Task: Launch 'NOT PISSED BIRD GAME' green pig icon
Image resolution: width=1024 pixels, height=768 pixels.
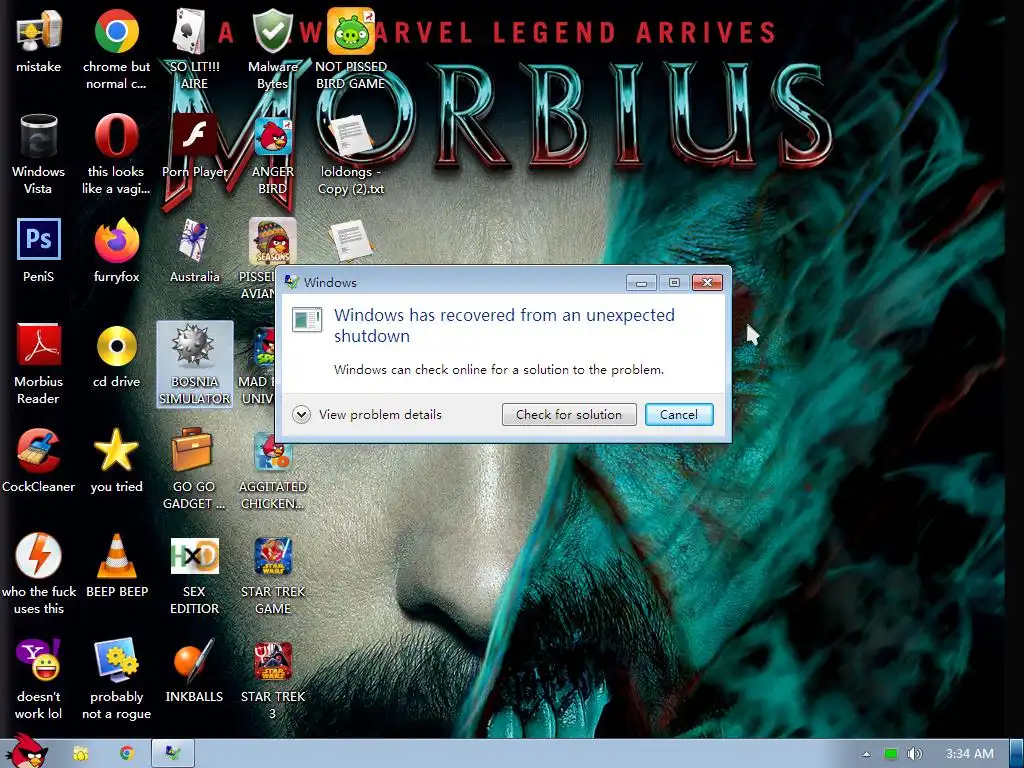Action: coord(351,31)
